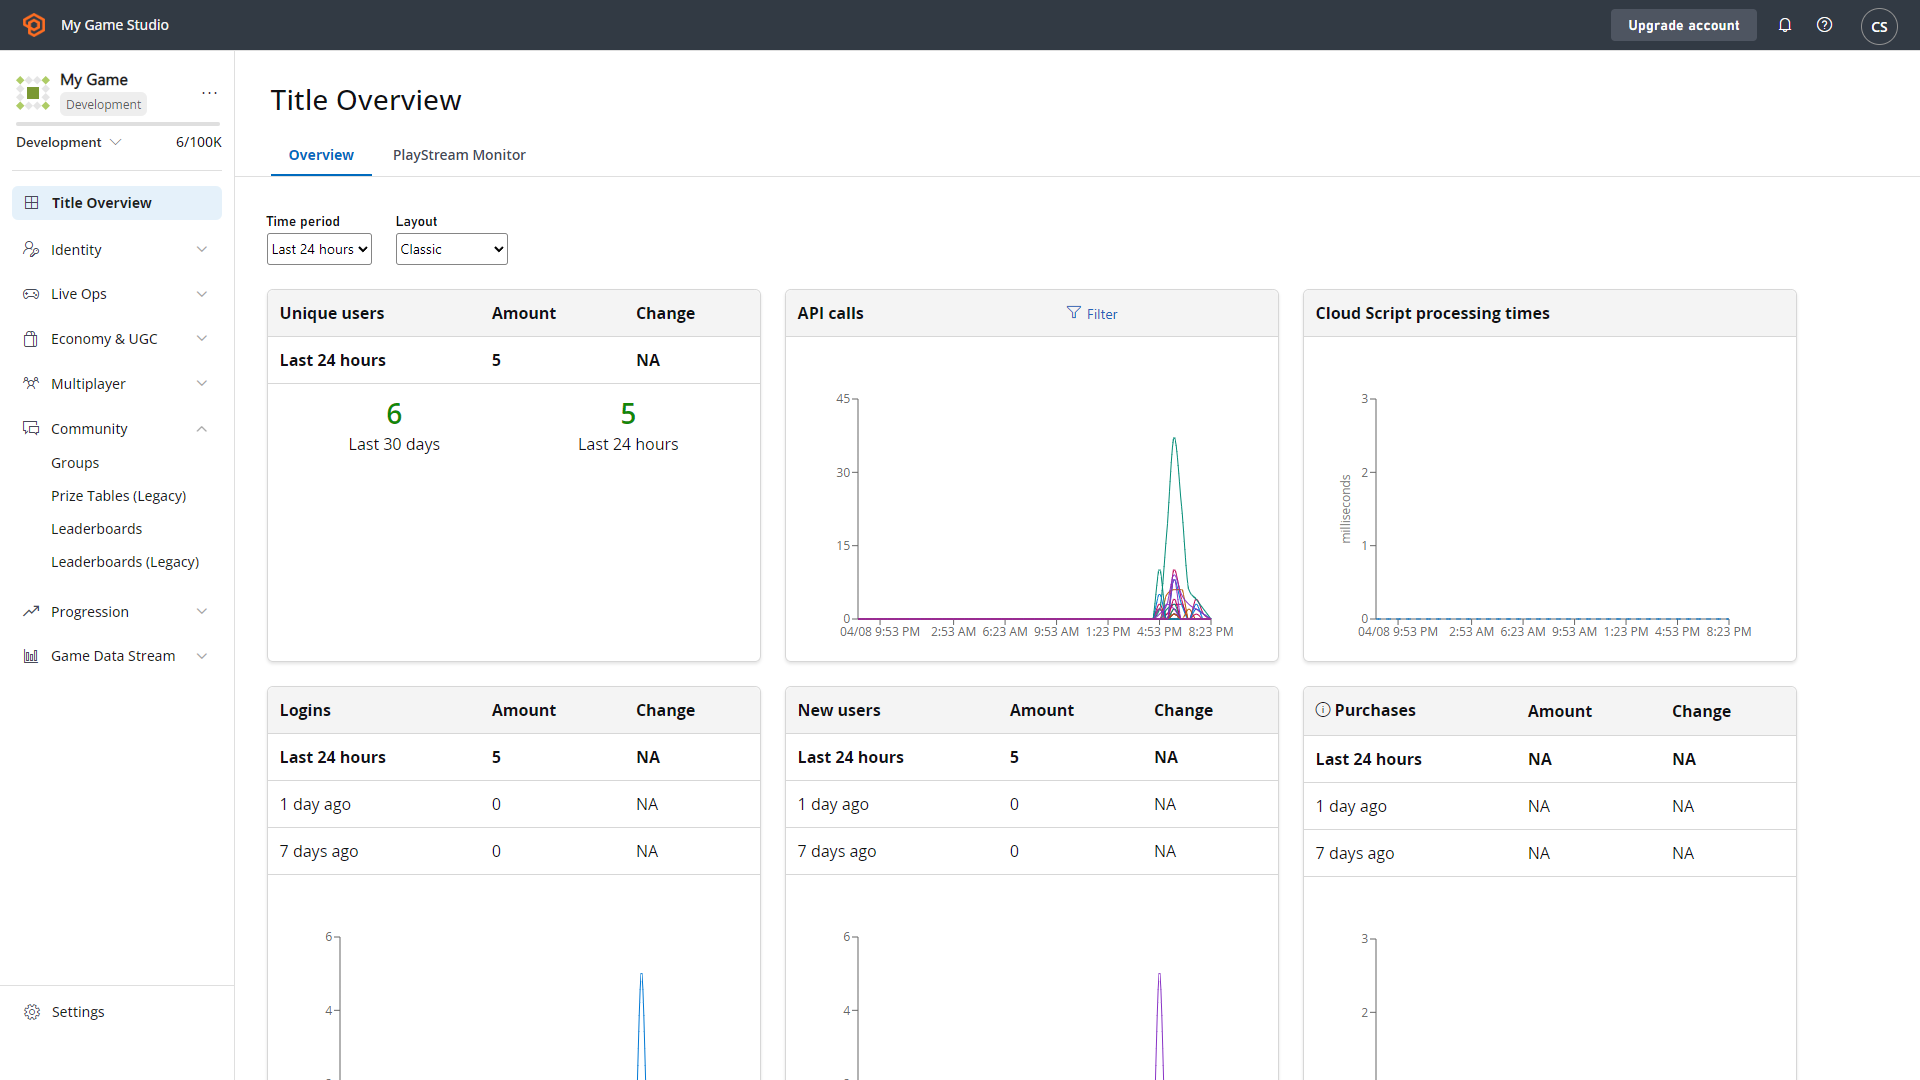Image resolution: width=1920 pixels, height=1080 pixels.
Task: Click the Progression trend icon
Action: coord(31,611)
